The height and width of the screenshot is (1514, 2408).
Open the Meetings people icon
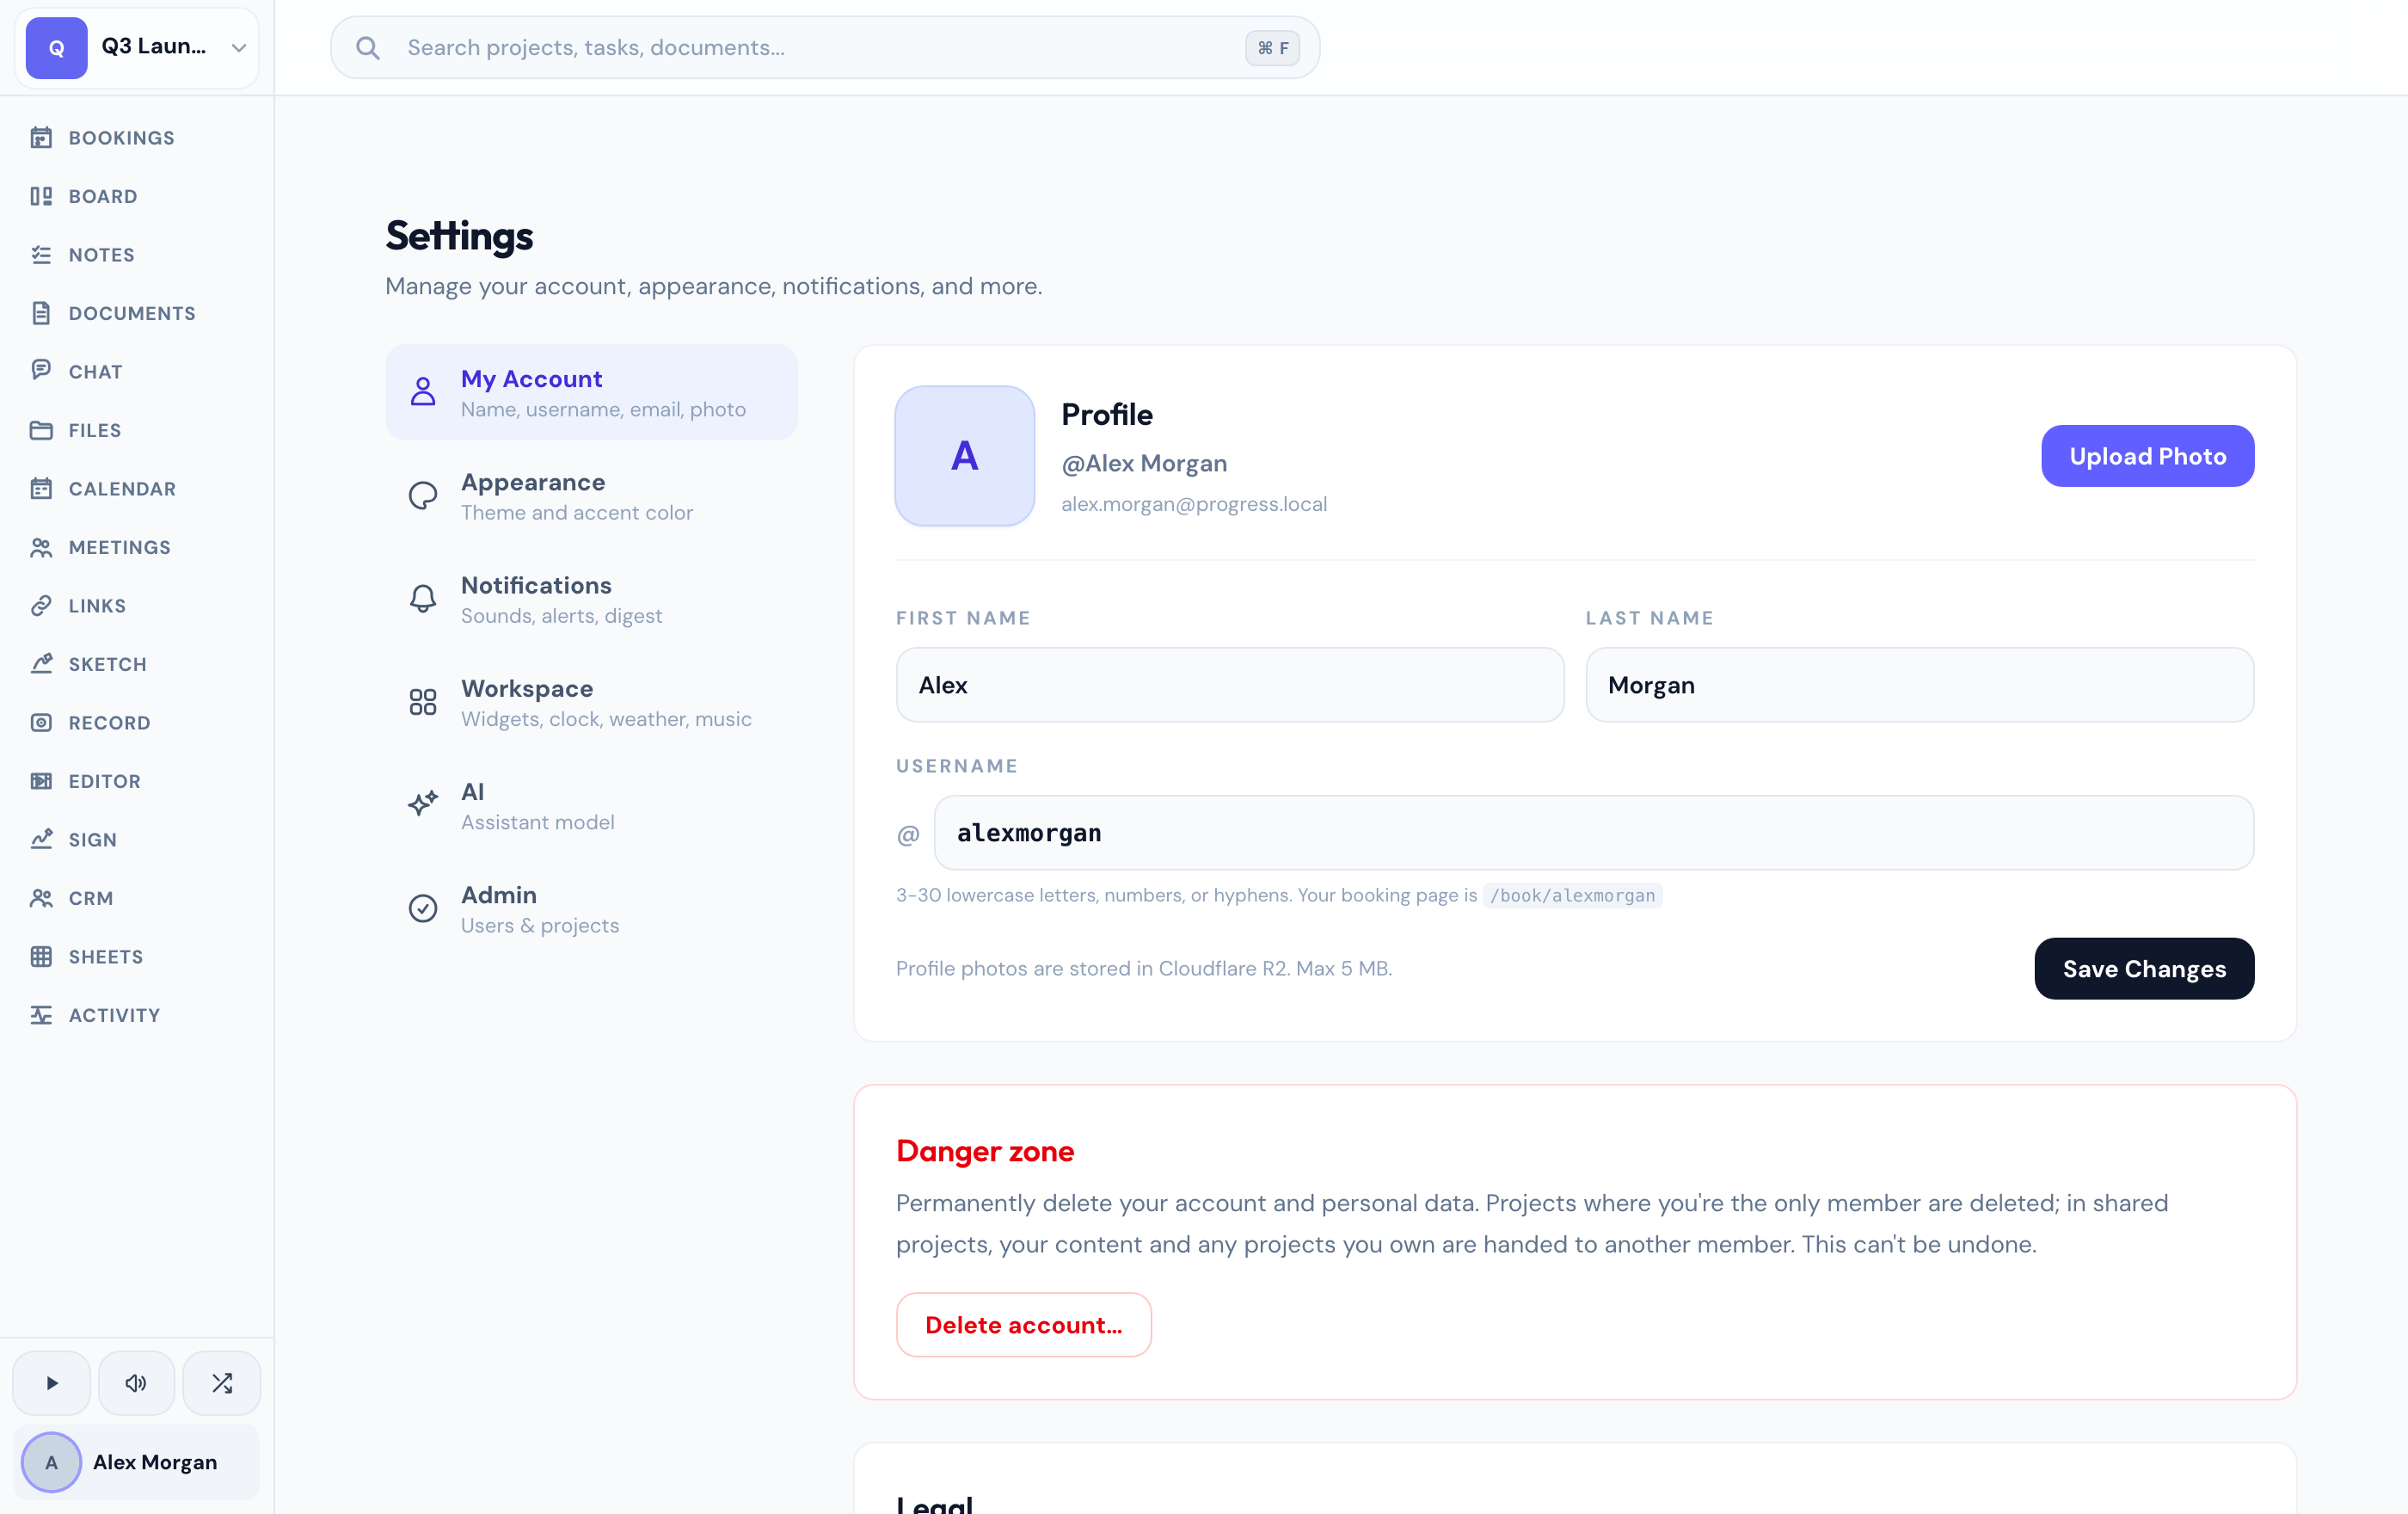(x=41, y=547)
